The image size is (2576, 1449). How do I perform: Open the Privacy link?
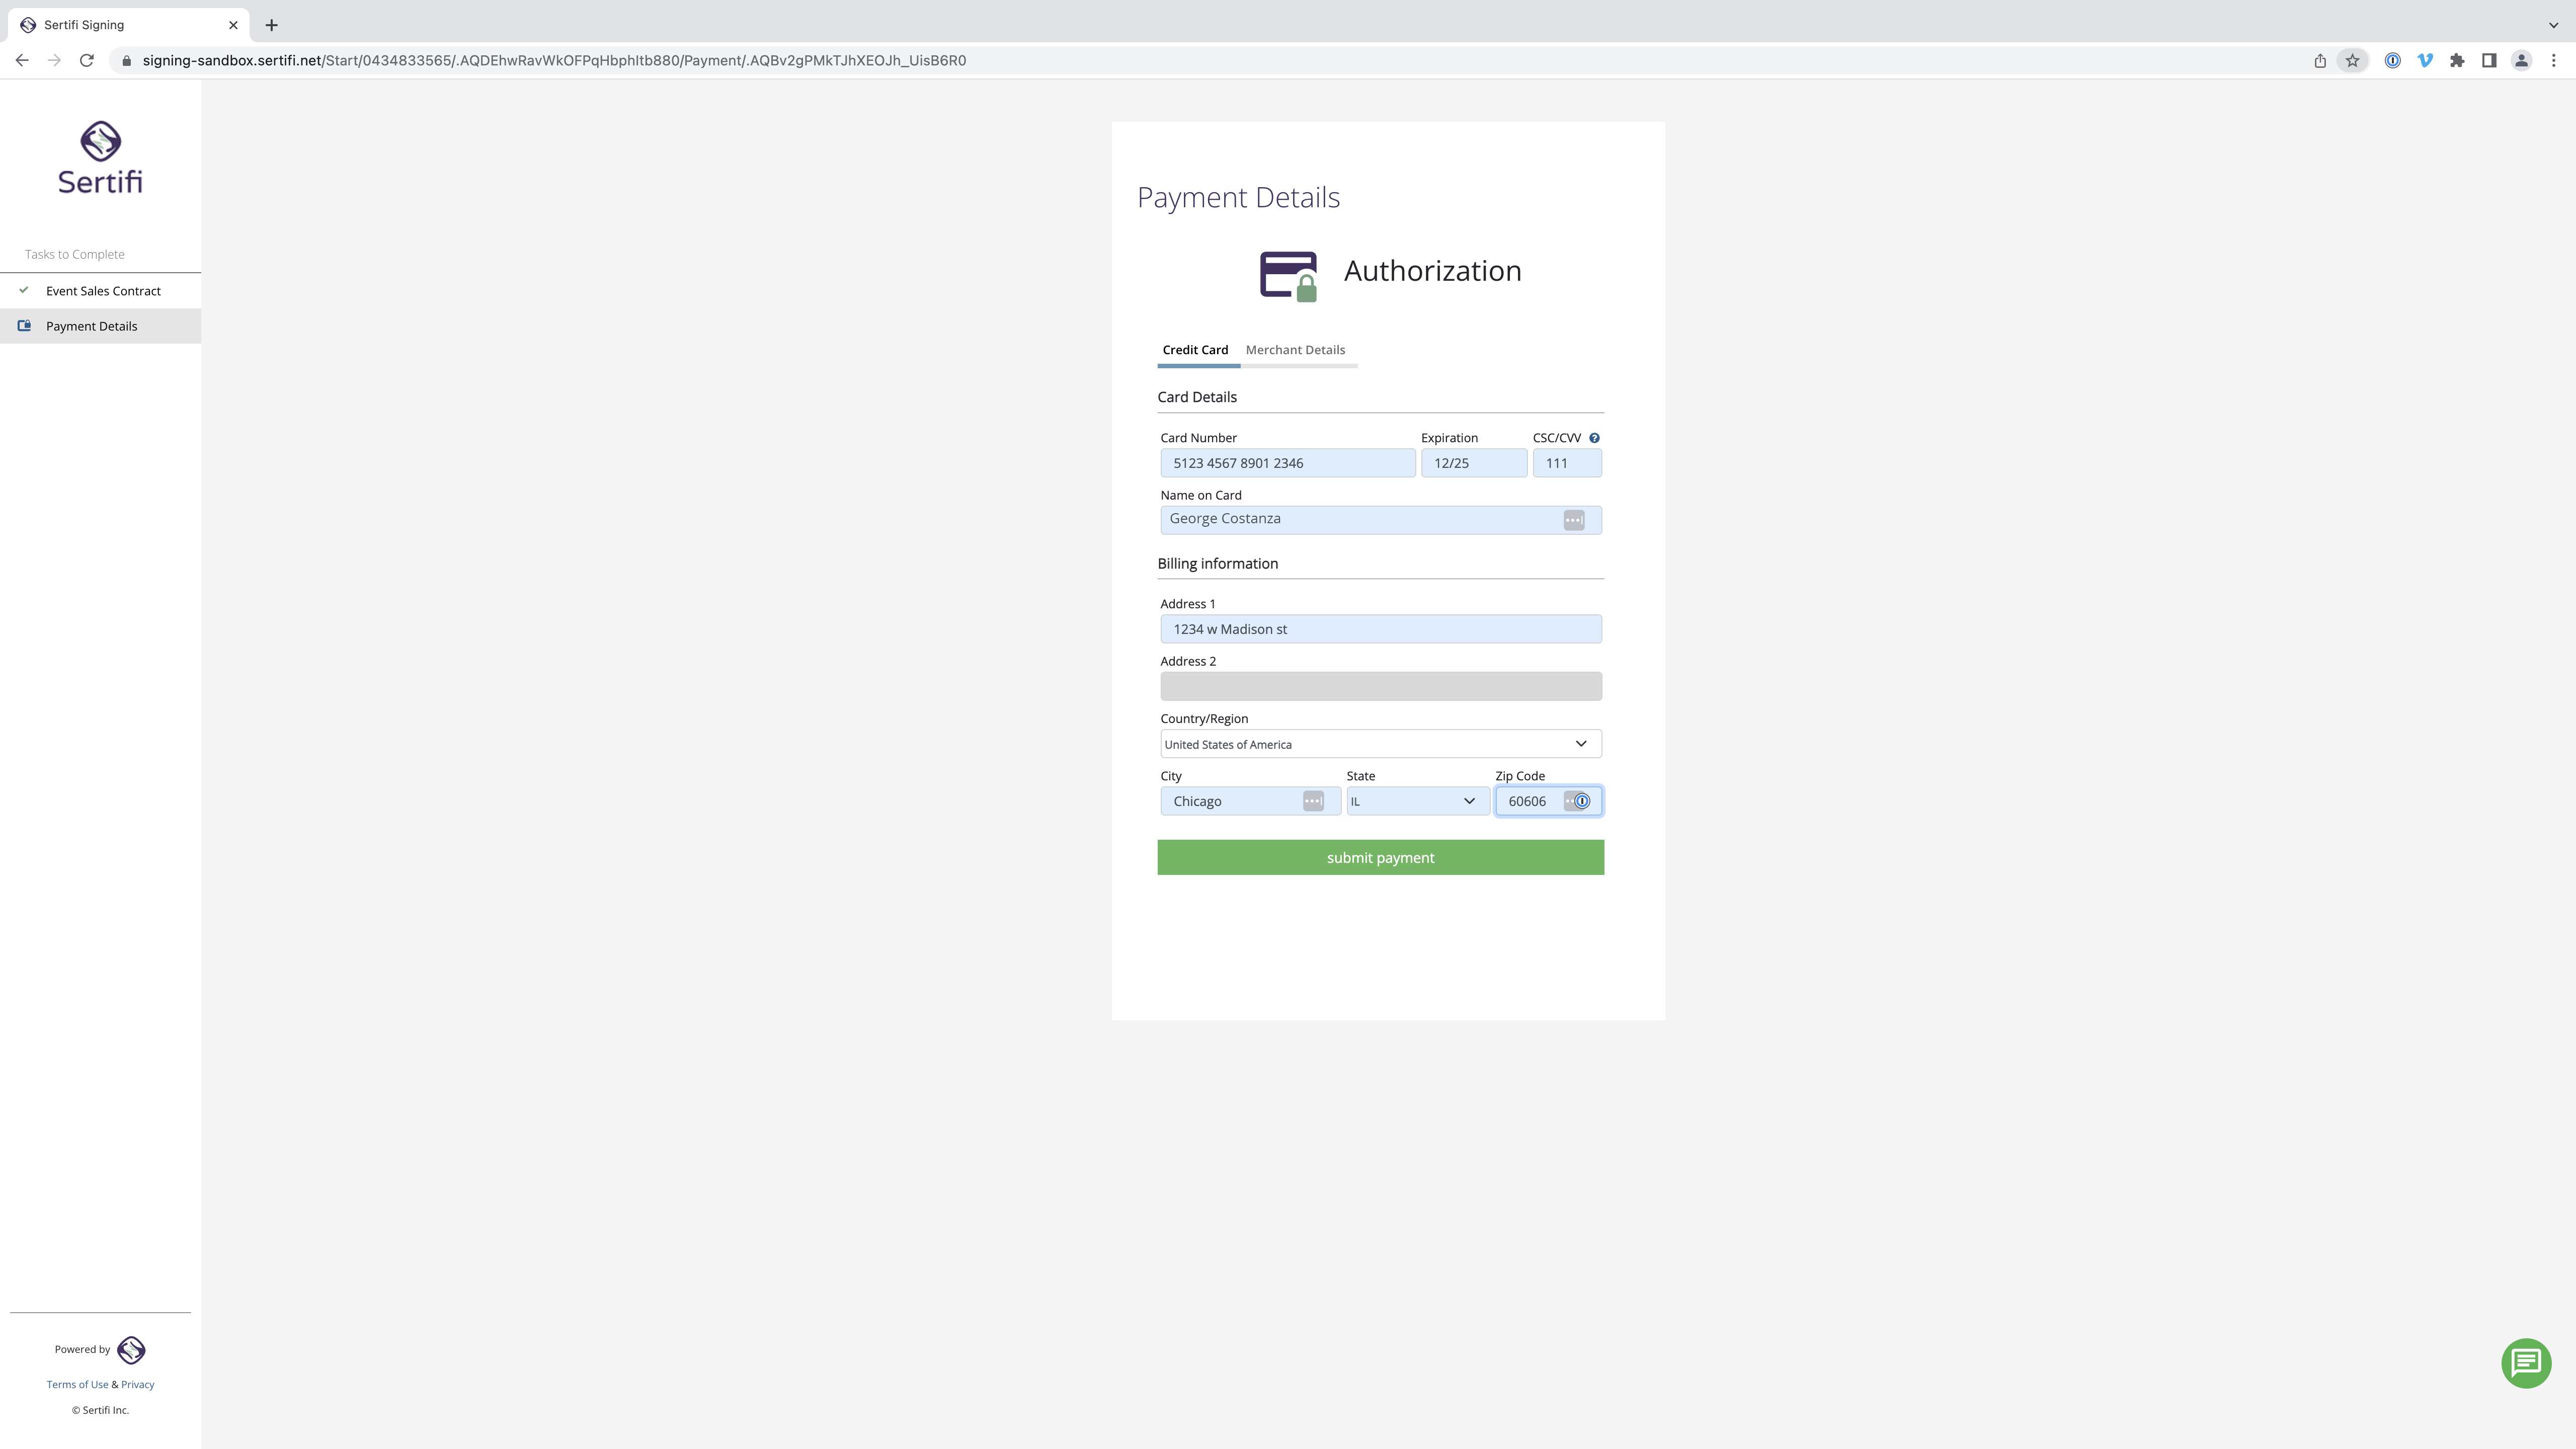click(x=138, y=1385)
